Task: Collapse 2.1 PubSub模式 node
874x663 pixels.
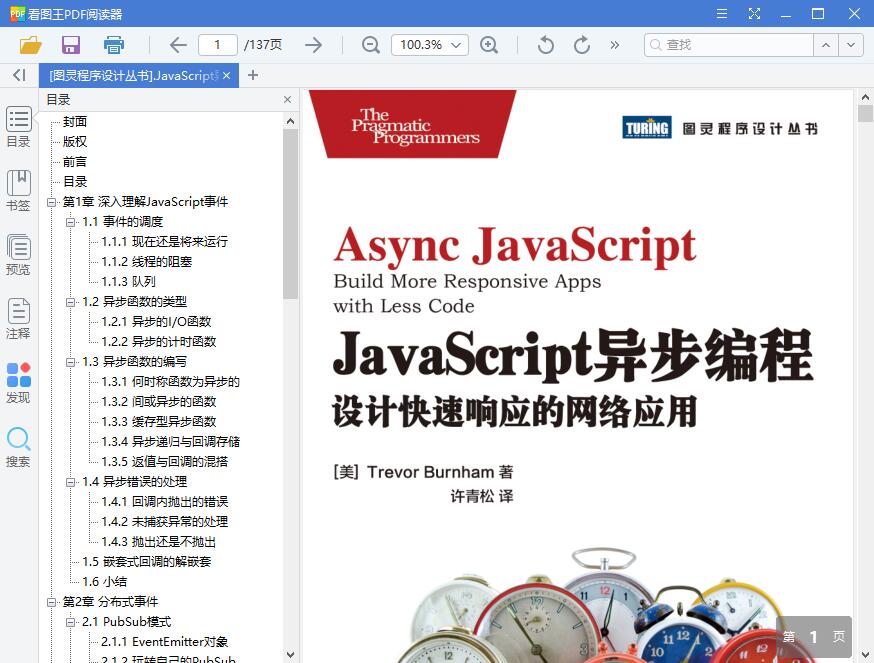Action: click(x=71, y=622)
